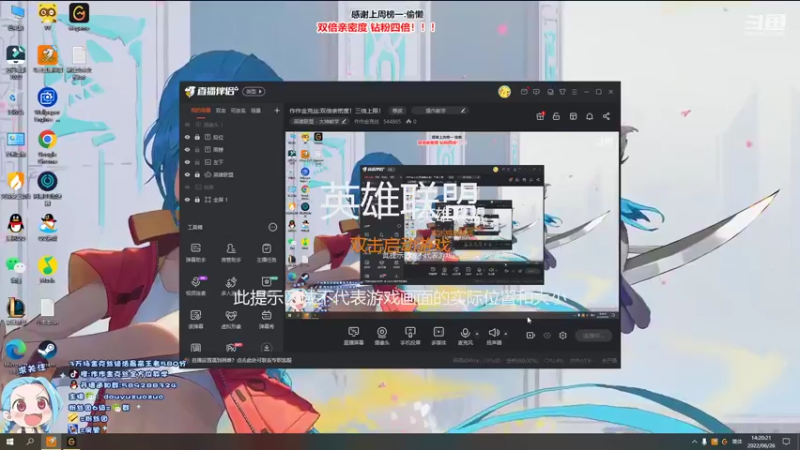Open the danmaku show tool
Viewport: 800px width, 450px height.
pos(266,319)
